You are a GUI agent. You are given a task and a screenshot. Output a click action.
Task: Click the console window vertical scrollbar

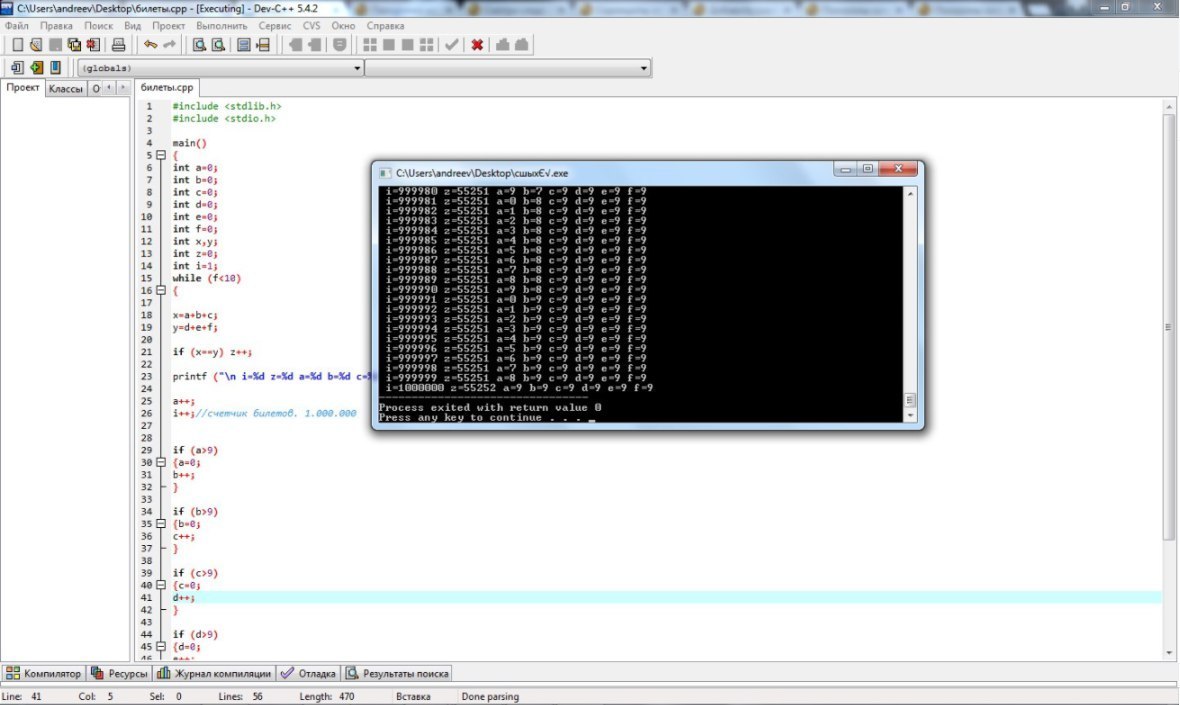[912, 300]
